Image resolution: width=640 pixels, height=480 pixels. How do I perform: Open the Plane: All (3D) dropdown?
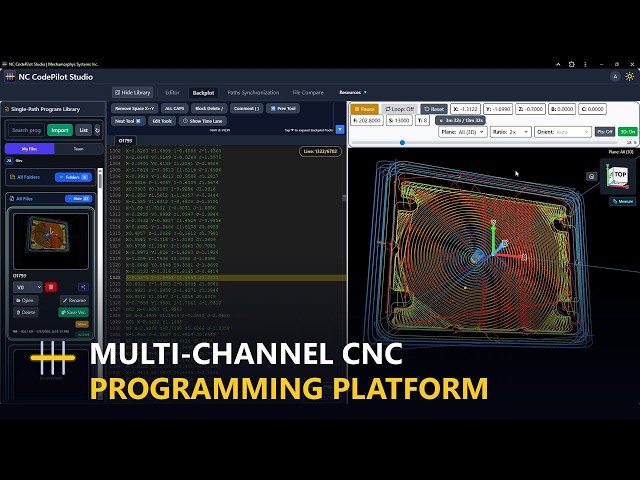click(462, 132)
